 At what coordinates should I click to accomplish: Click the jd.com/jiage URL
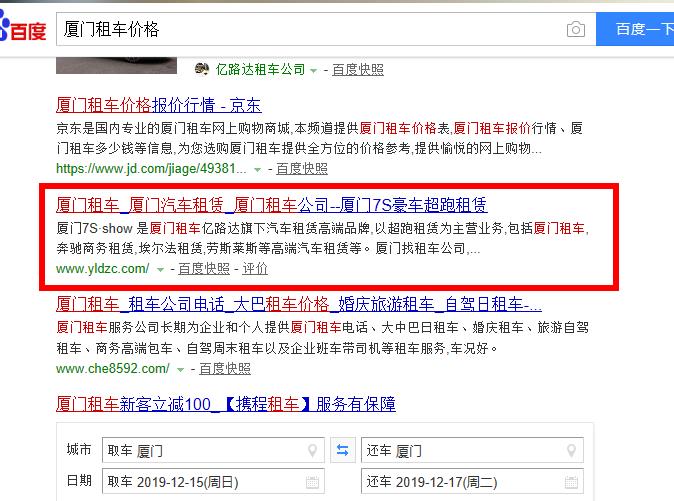[151, 168]
